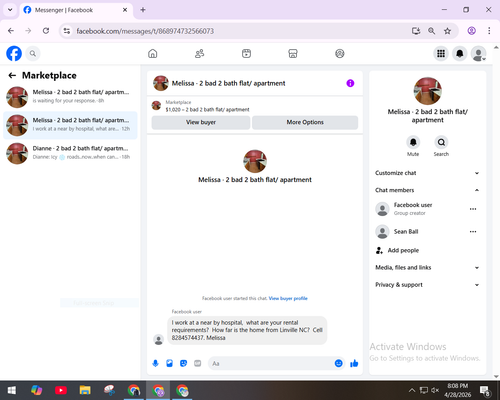Open taskbar clock showing 8:08 PM
The width and height of the screenshot is (500, 400).
457,390
